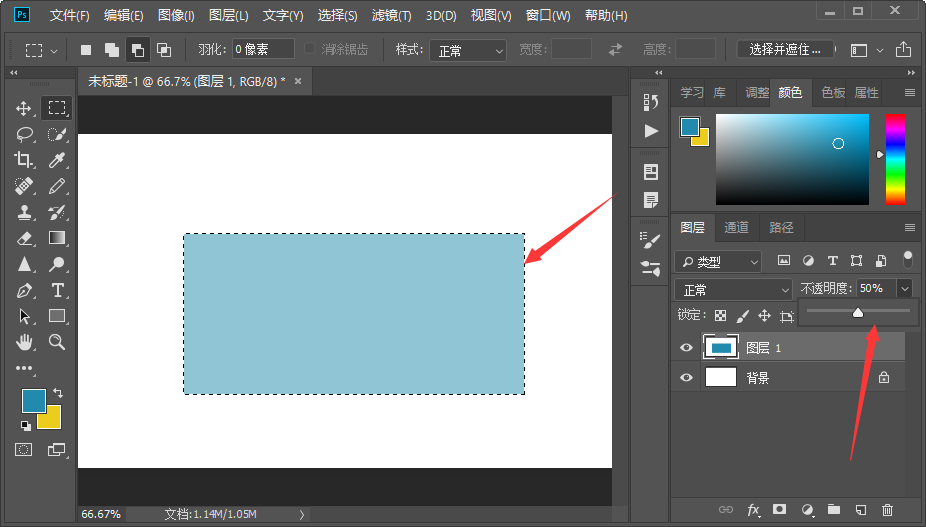Change the screen mode
This screenshot has width=926, height=527.
click(56, 450)
